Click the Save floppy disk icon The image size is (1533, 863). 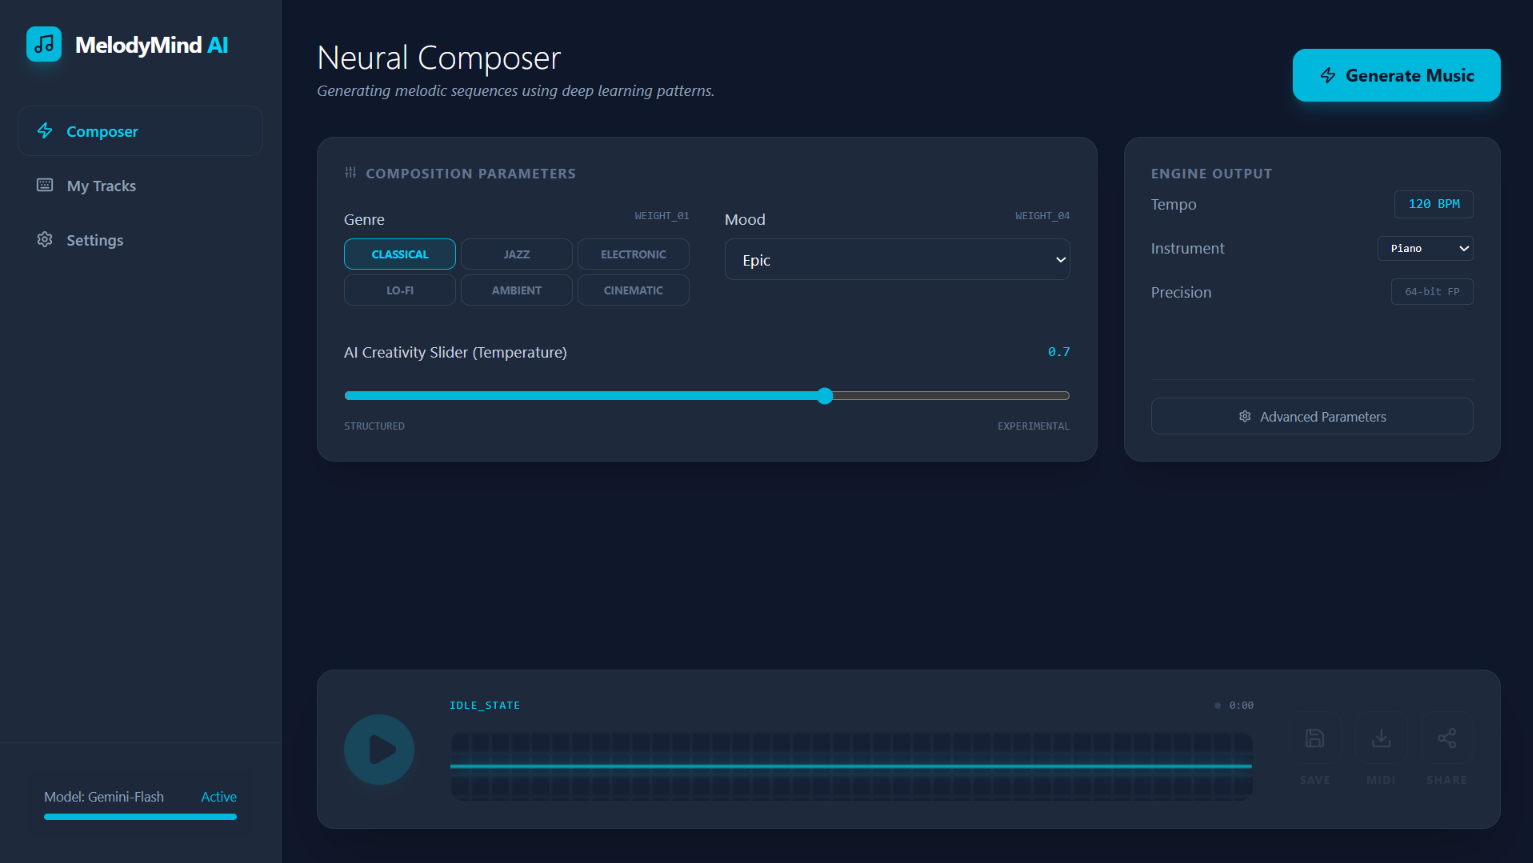[x=1315, y=738]
